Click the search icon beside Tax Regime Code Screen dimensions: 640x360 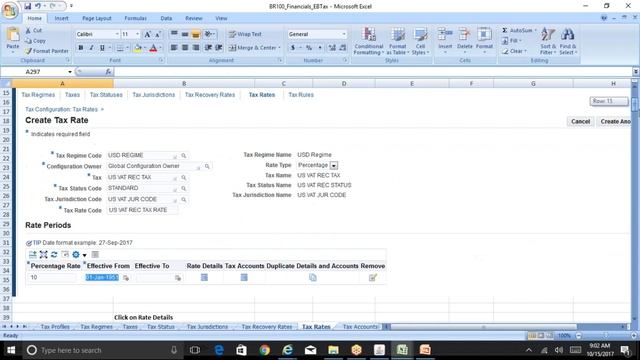coord(184,156)
